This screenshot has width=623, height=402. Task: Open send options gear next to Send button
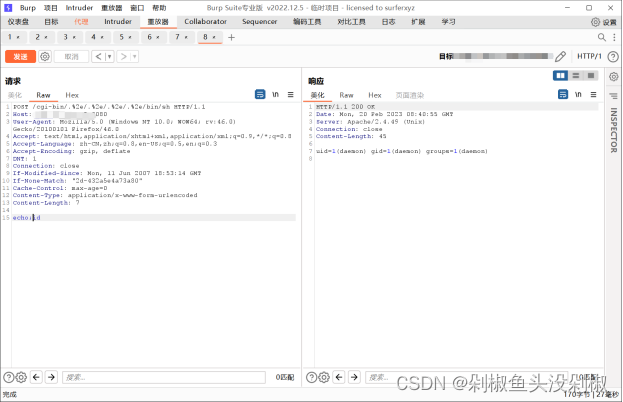45,56
